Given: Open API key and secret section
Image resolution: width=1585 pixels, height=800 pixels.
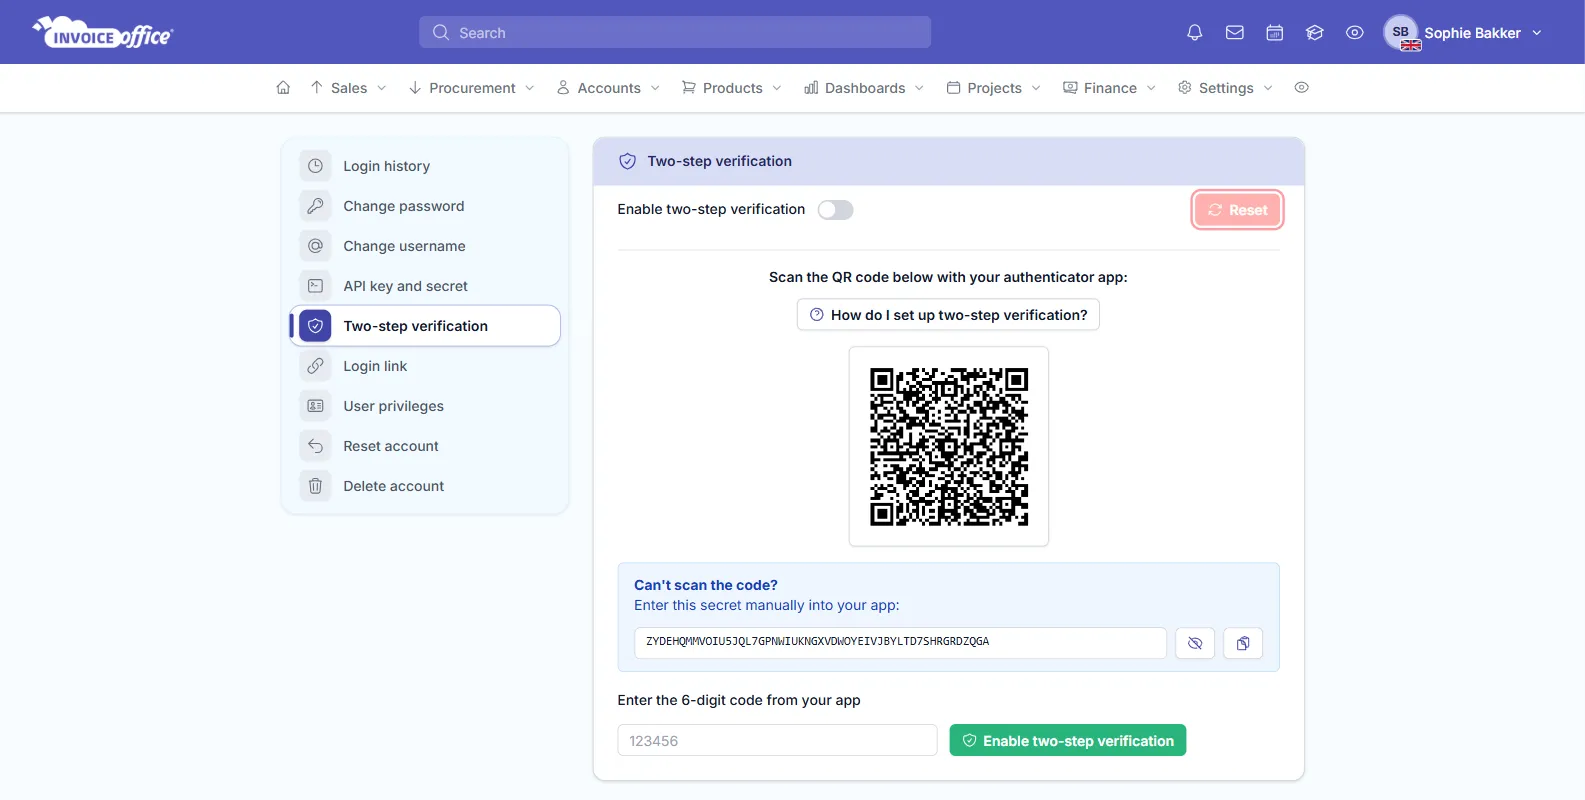Looking at the screenshot, I should pos(425,286).
